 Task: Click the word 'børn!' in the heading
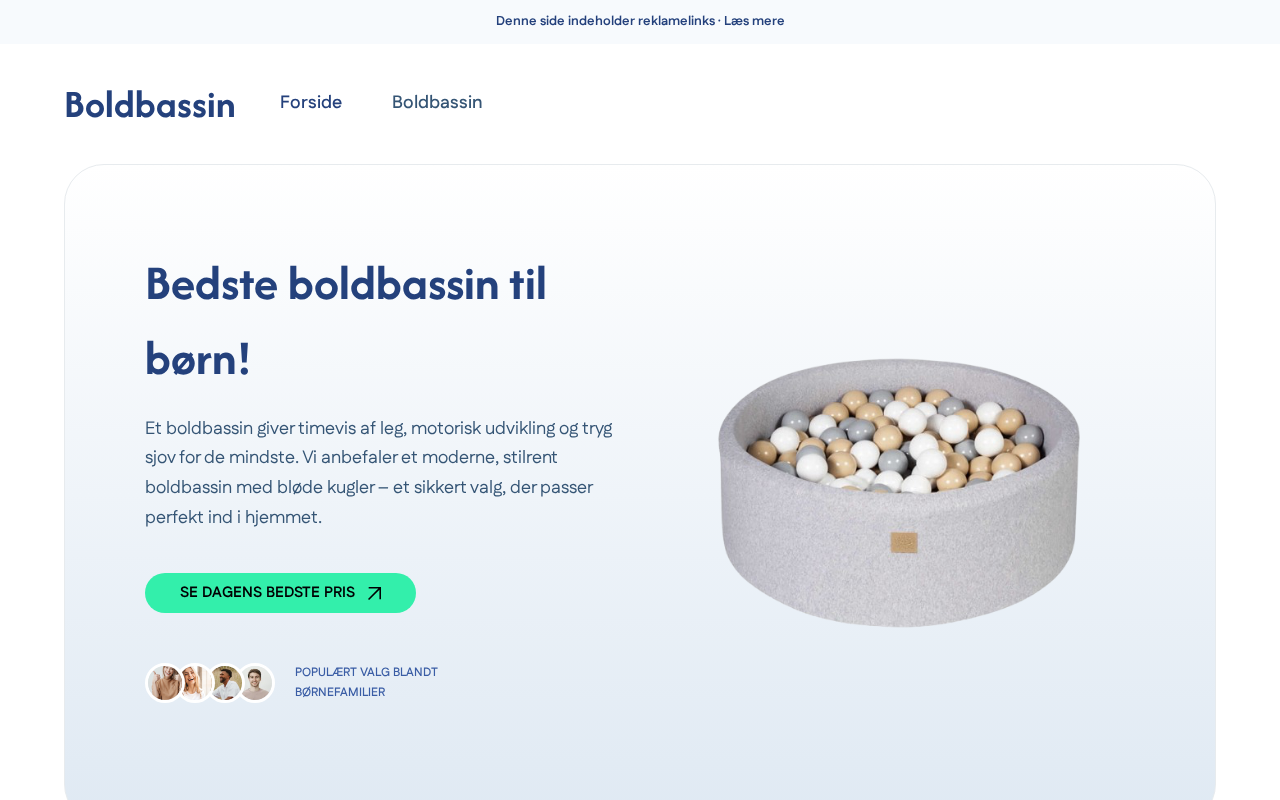(198, 359)
